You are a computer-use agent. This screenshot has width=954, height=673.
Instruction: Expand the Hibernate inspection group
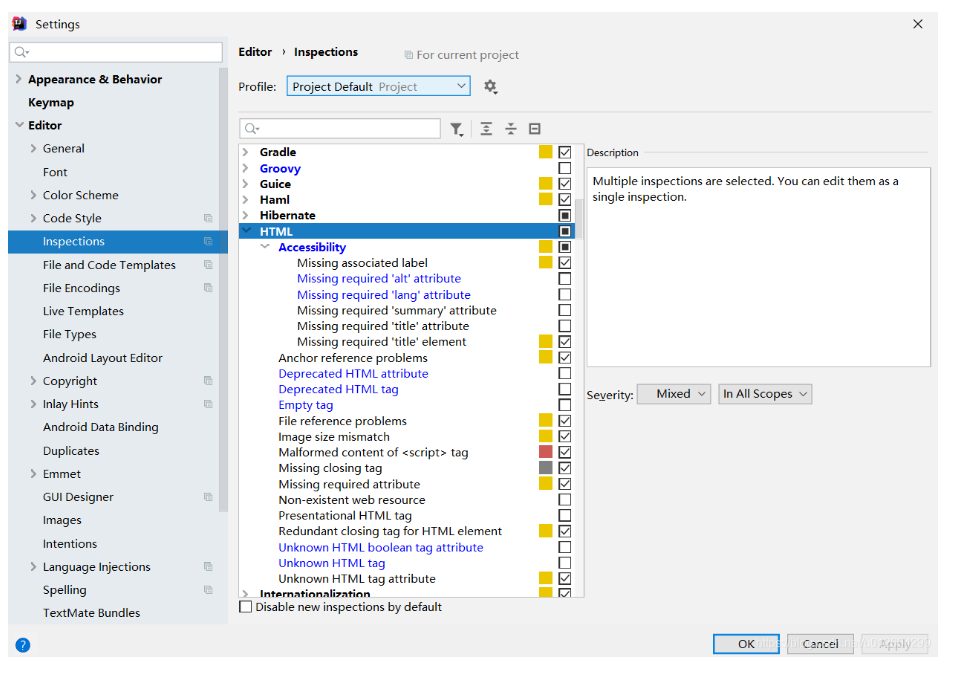245,215
